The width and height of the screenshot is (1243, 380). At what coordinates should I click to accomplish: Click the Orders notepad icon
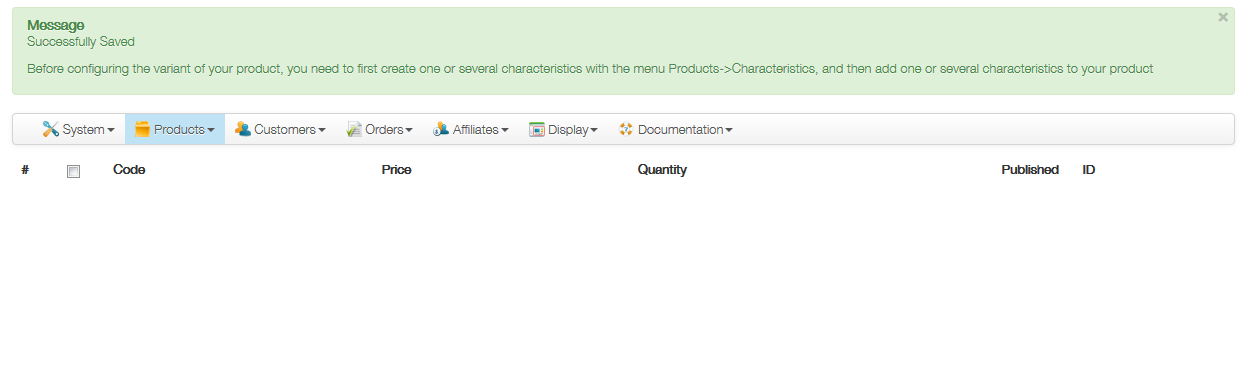354,129
